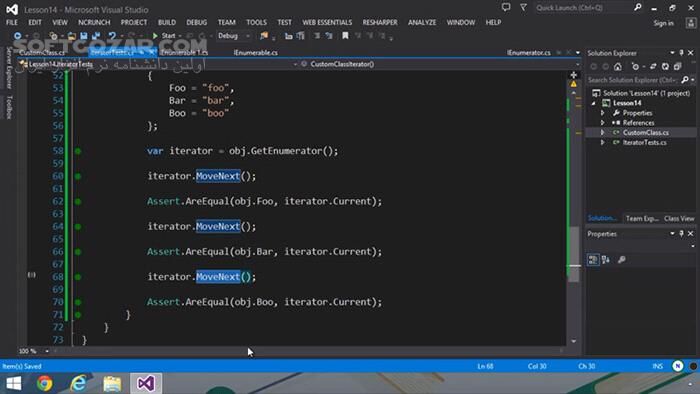Screen dimensions: 700x394
Task: Open Google Chrome from the taskbar
Action: [x=44, y=383]
